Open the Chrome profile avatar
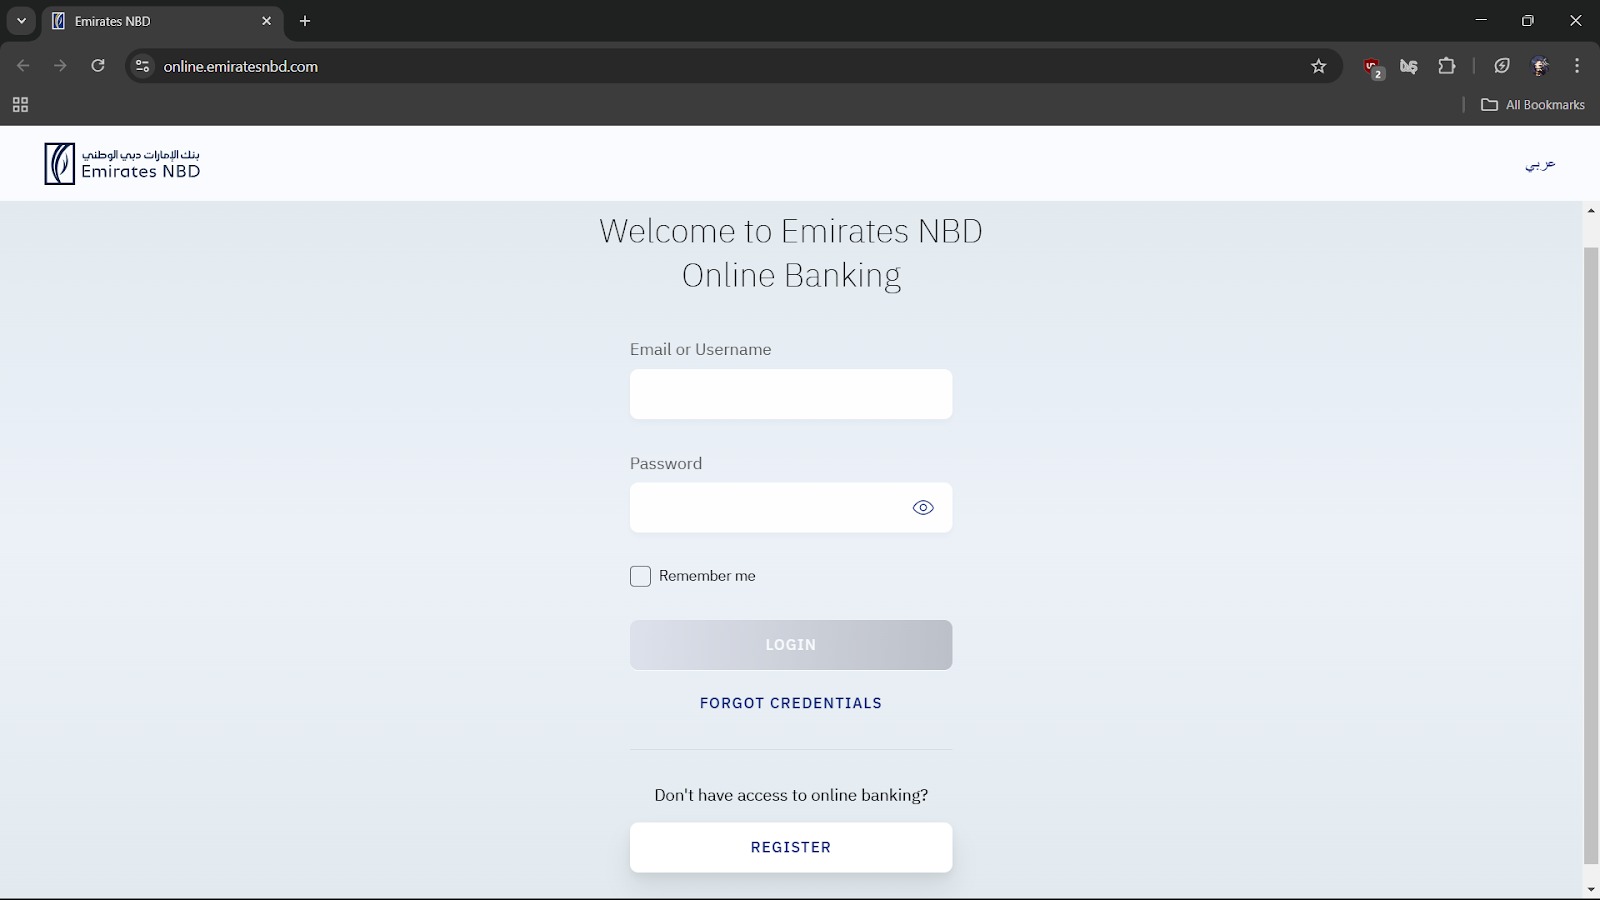1600x900 pixels. pos(1540,66)
